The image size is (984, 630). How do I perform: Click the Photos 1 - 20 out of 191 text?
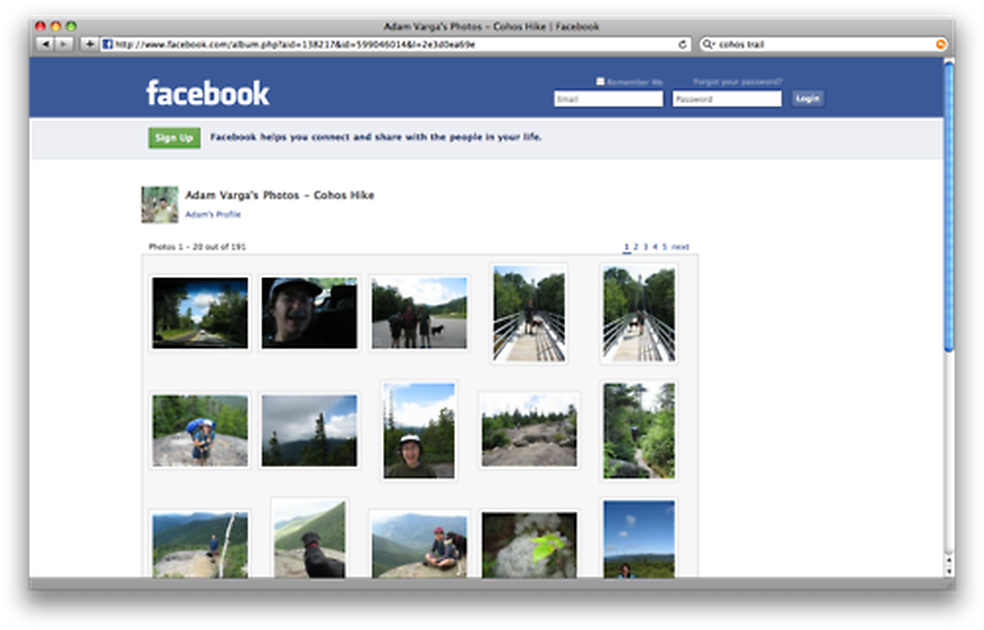point(197,247)
